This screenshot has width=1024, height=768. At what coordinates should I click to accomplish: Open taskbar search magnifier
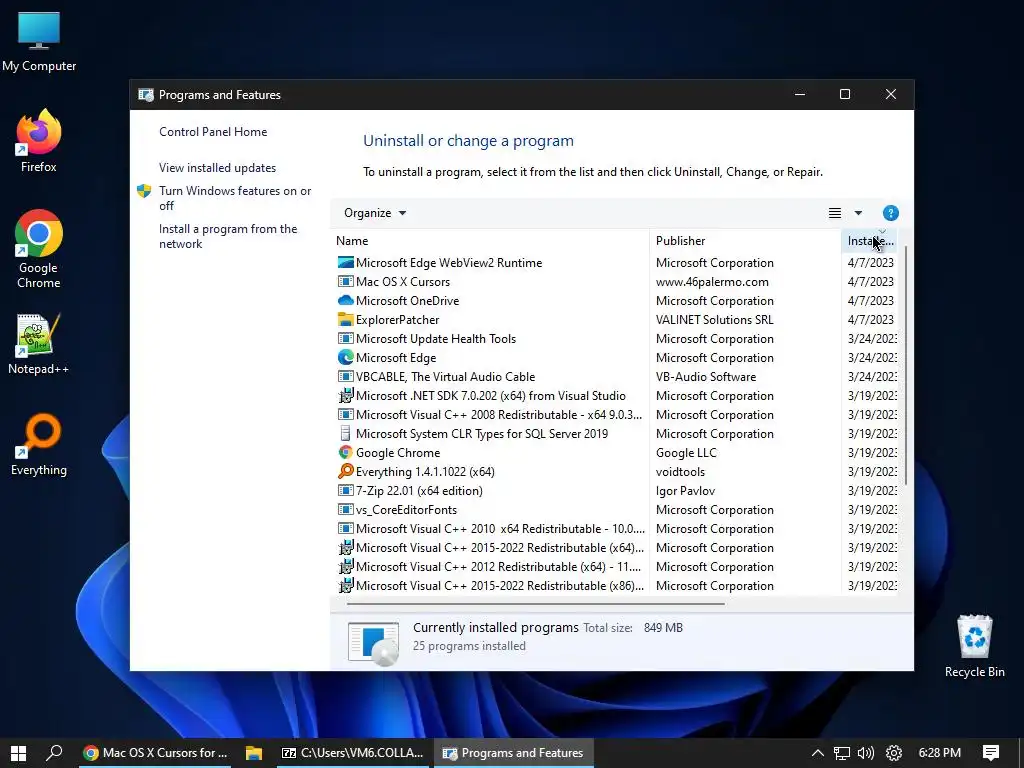(x=54, y=753)
